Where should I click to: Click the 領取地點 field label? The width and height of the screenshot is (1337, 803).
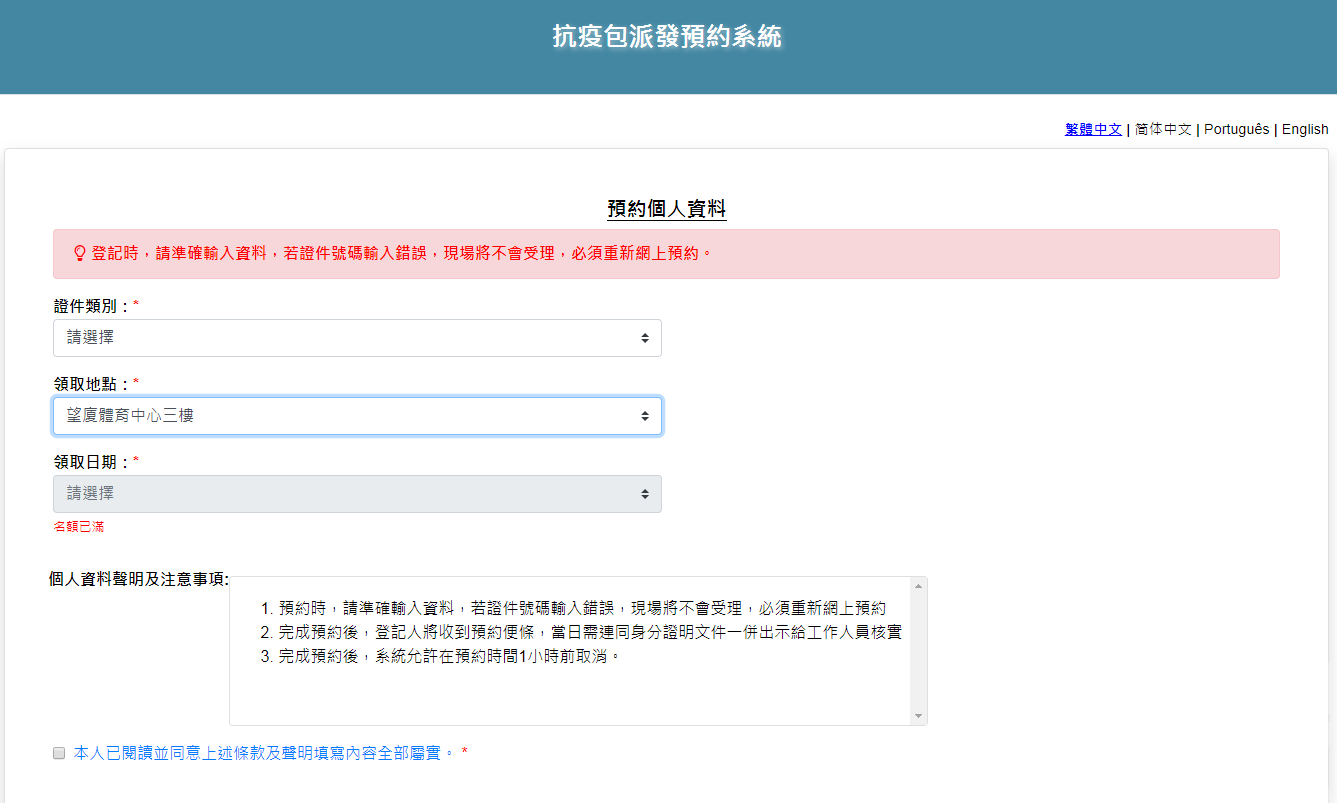coord(92,384)
